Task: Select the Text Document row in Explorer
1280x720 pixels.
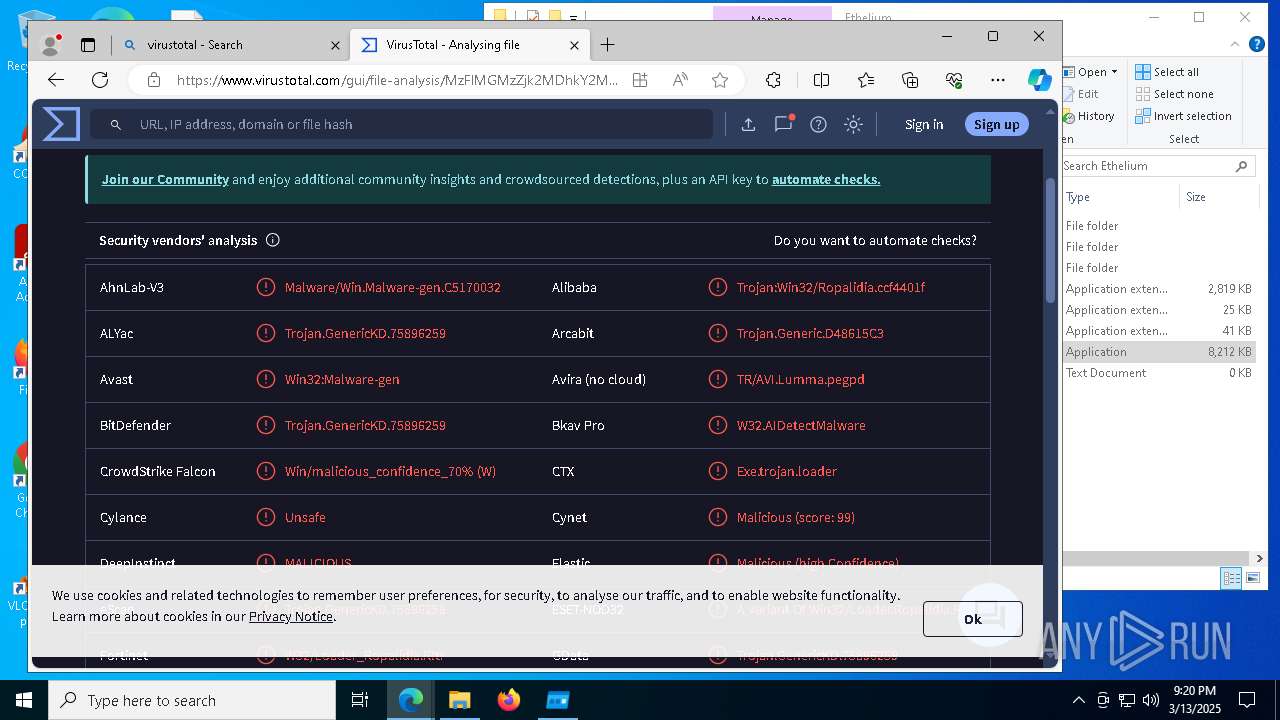Action: (x=1159, y=373)
